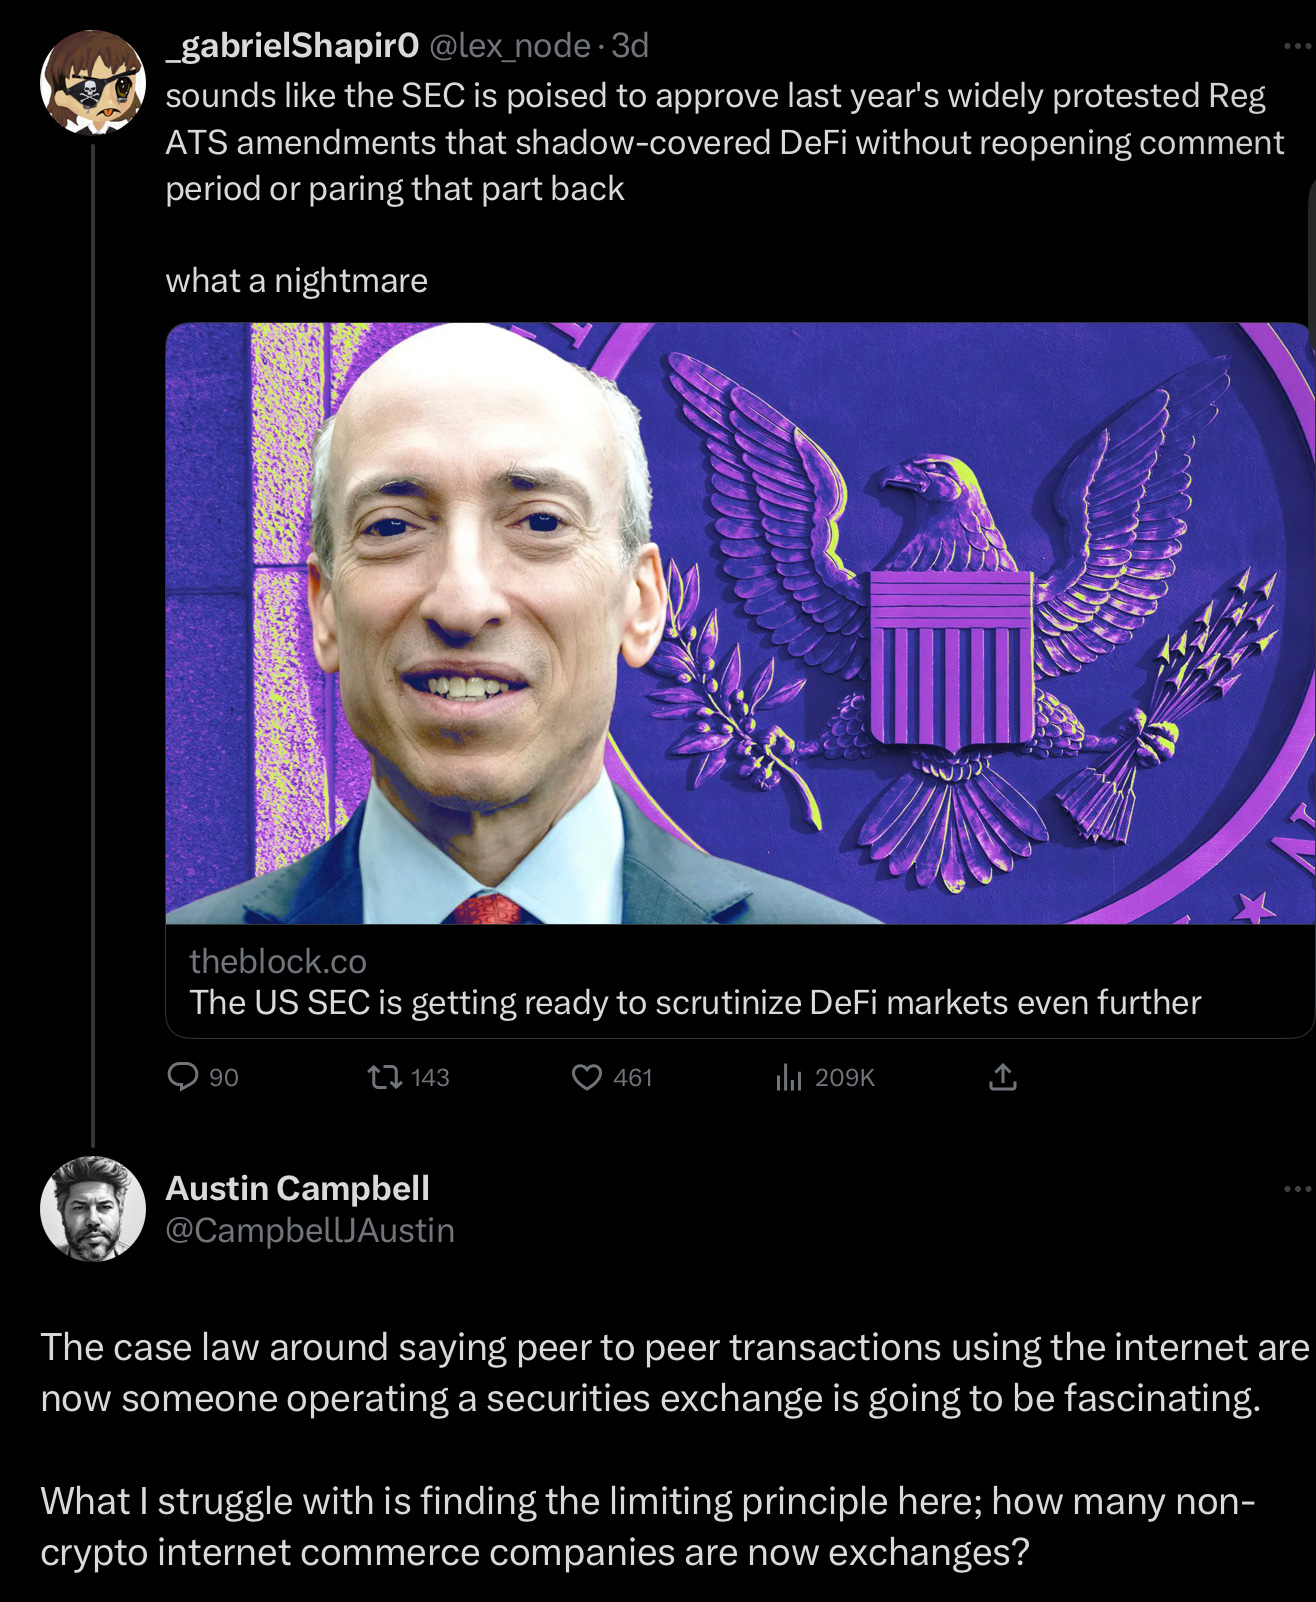Retweet the SEC Reg ATS tweet
The image size is (1316, 1602).
pyautogui.click(x=408, y=1077)
